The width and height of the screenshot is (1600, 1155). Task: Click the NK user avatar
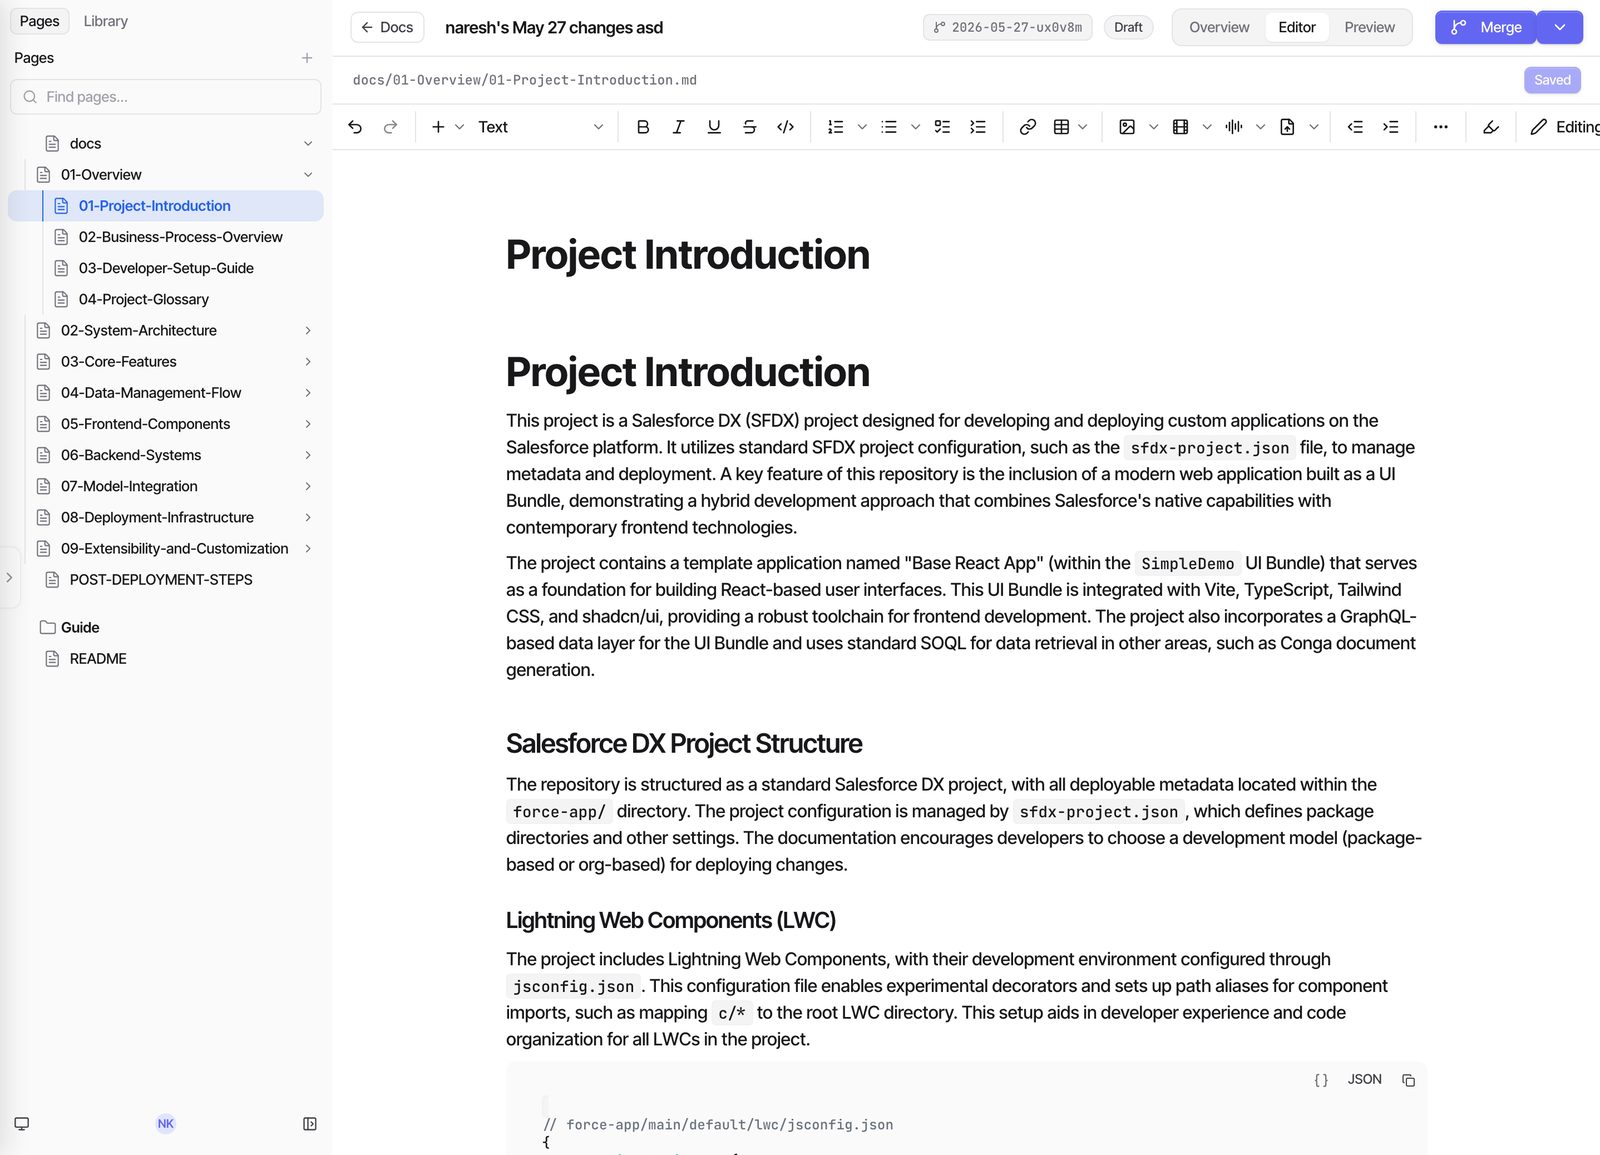point(166,1124)
